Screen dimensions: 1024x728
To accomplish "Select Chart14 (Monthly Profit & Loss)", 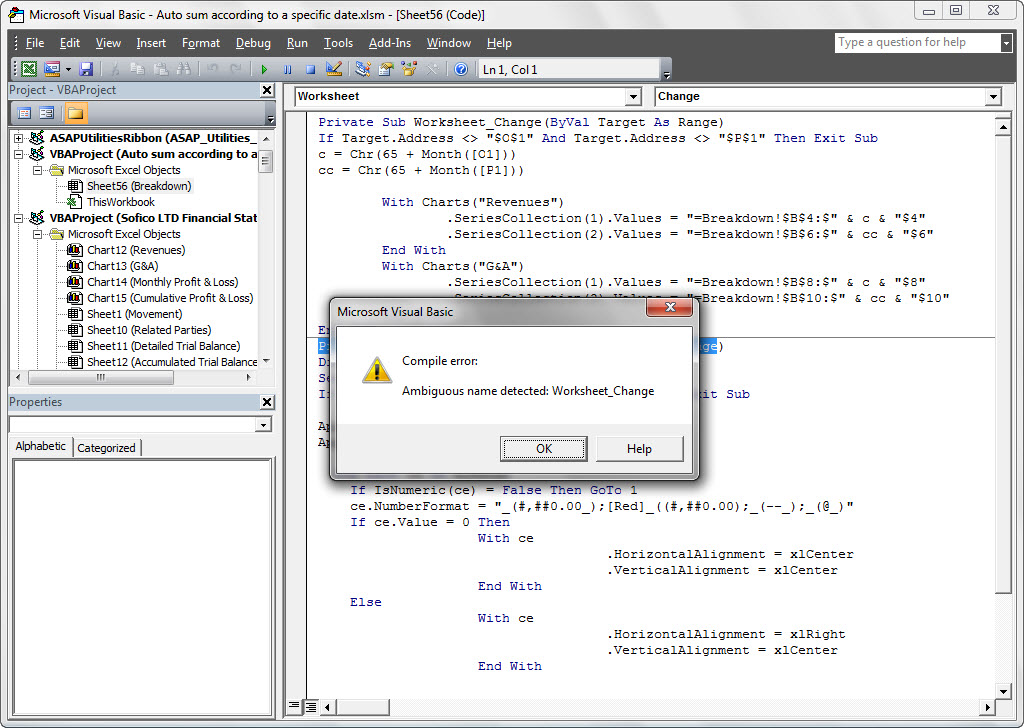I will click(163, 282).
